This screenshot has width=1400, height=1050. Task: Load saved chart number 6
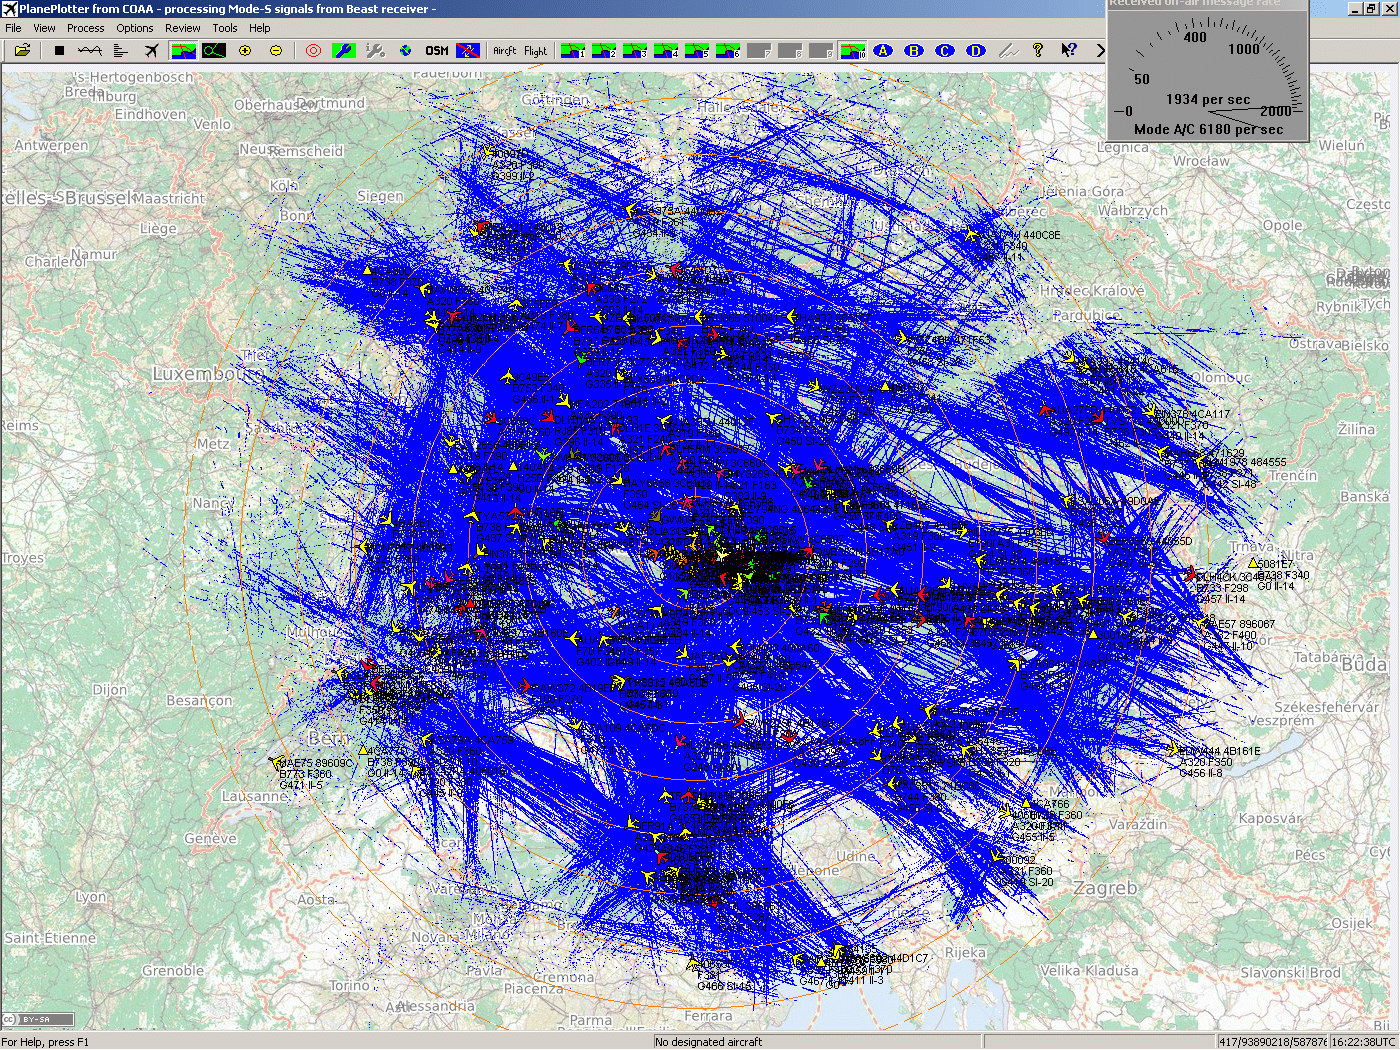pyautogui.click(x=727, y=50)
